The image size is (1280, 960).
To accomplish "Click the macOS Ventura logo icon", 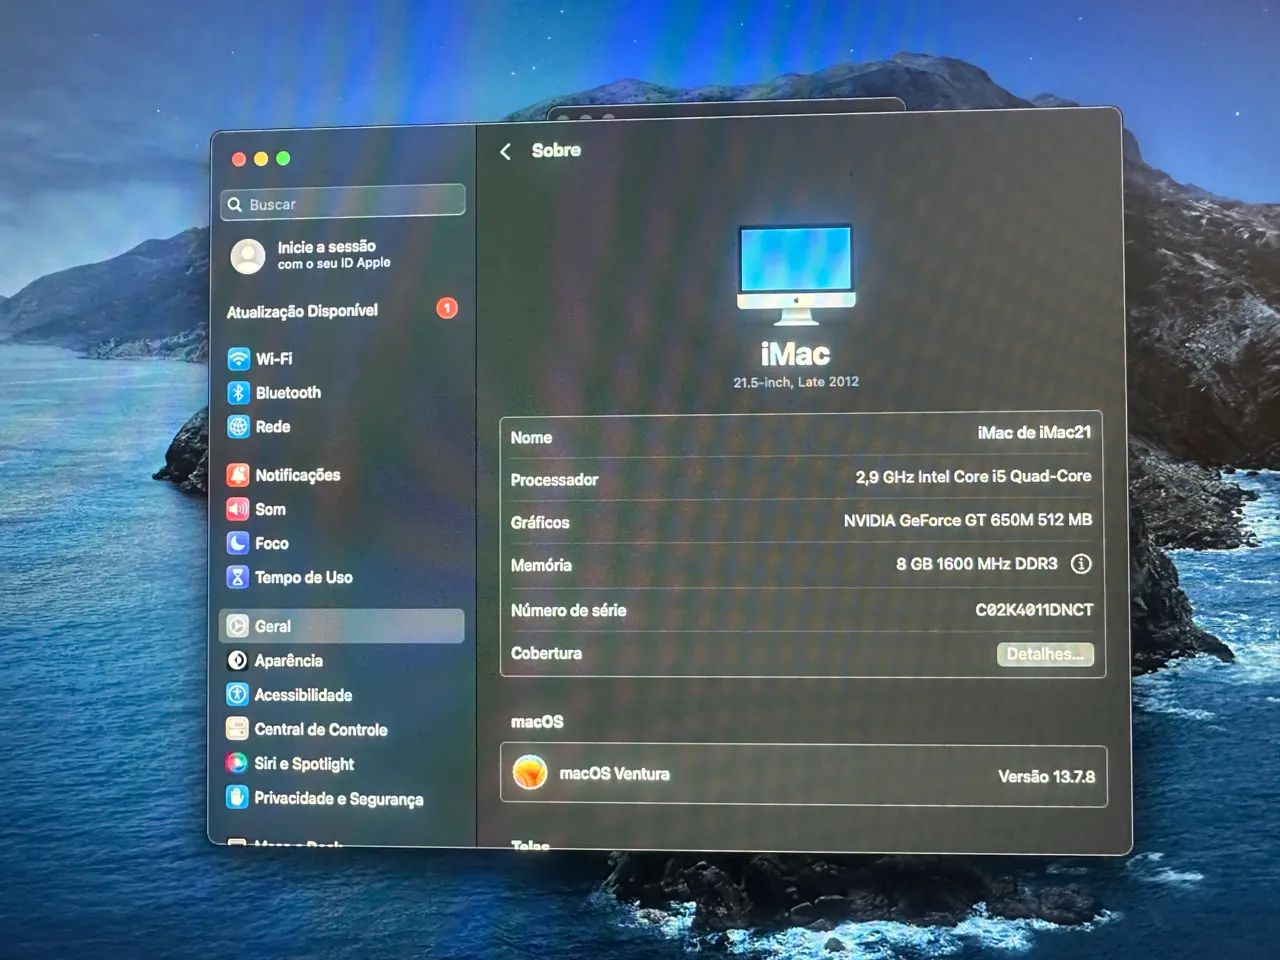I will [x=529, y=773].
